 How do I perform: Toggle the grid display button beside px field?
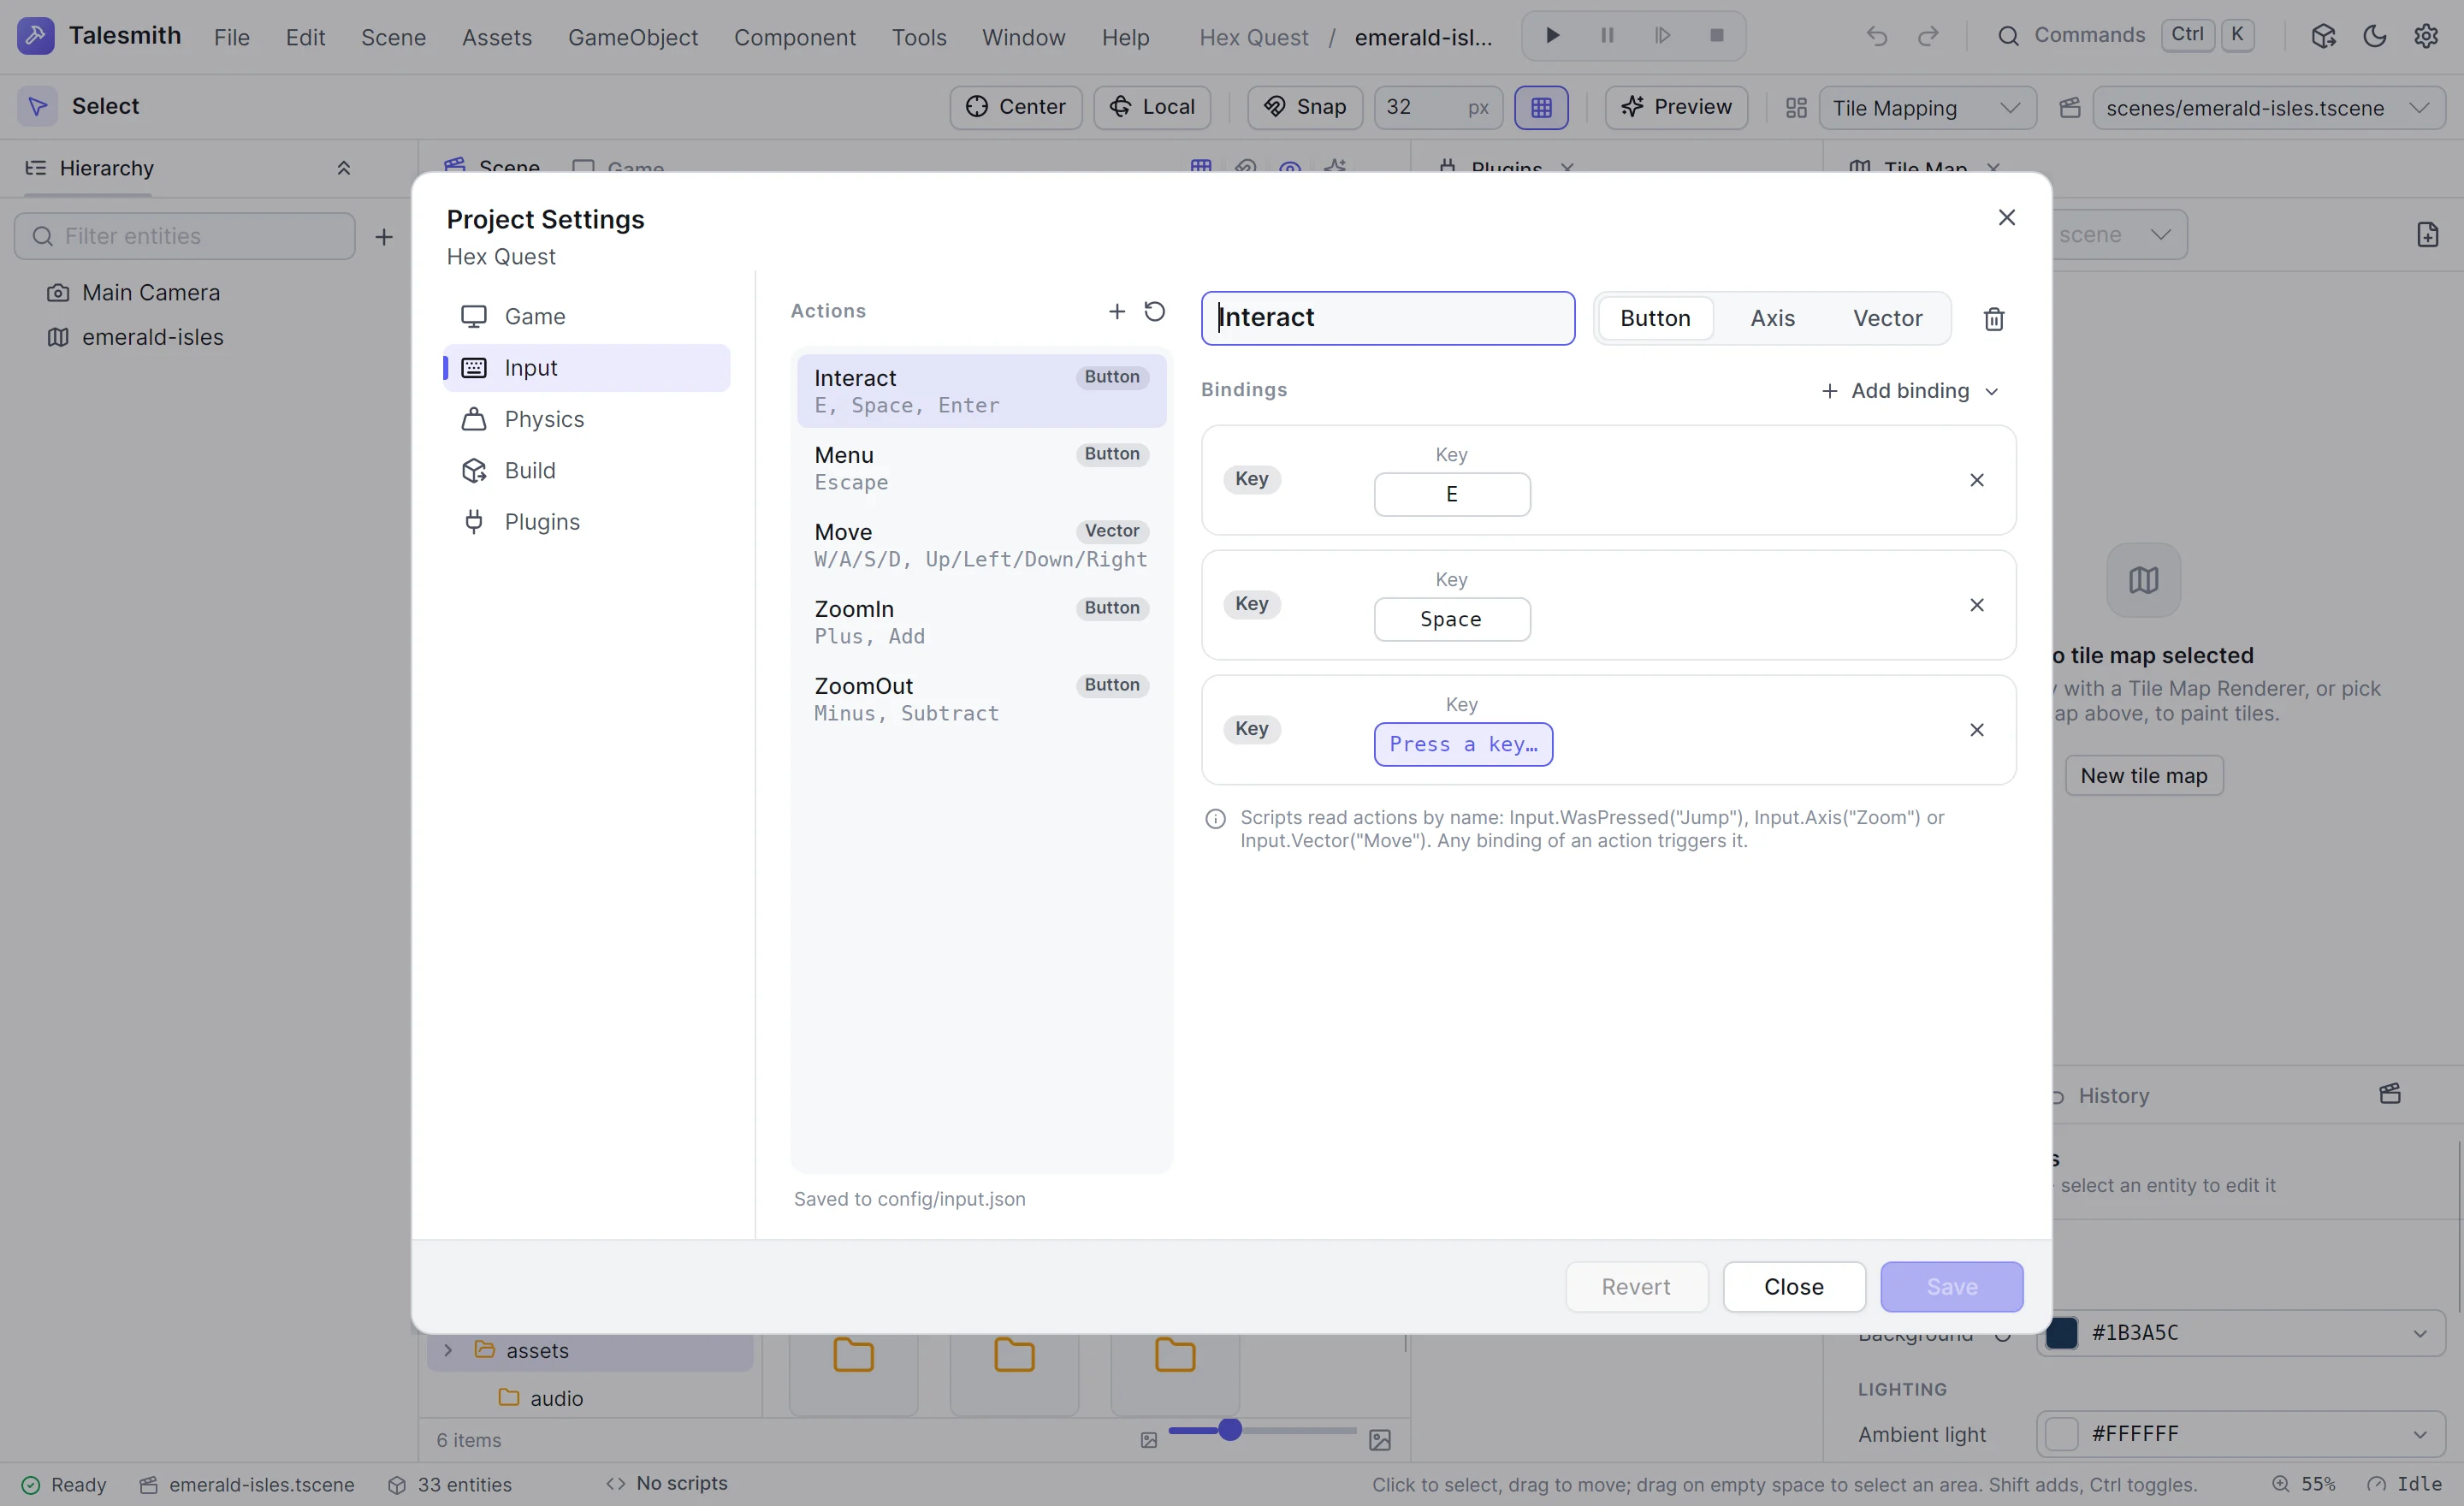pos(1541,107)
